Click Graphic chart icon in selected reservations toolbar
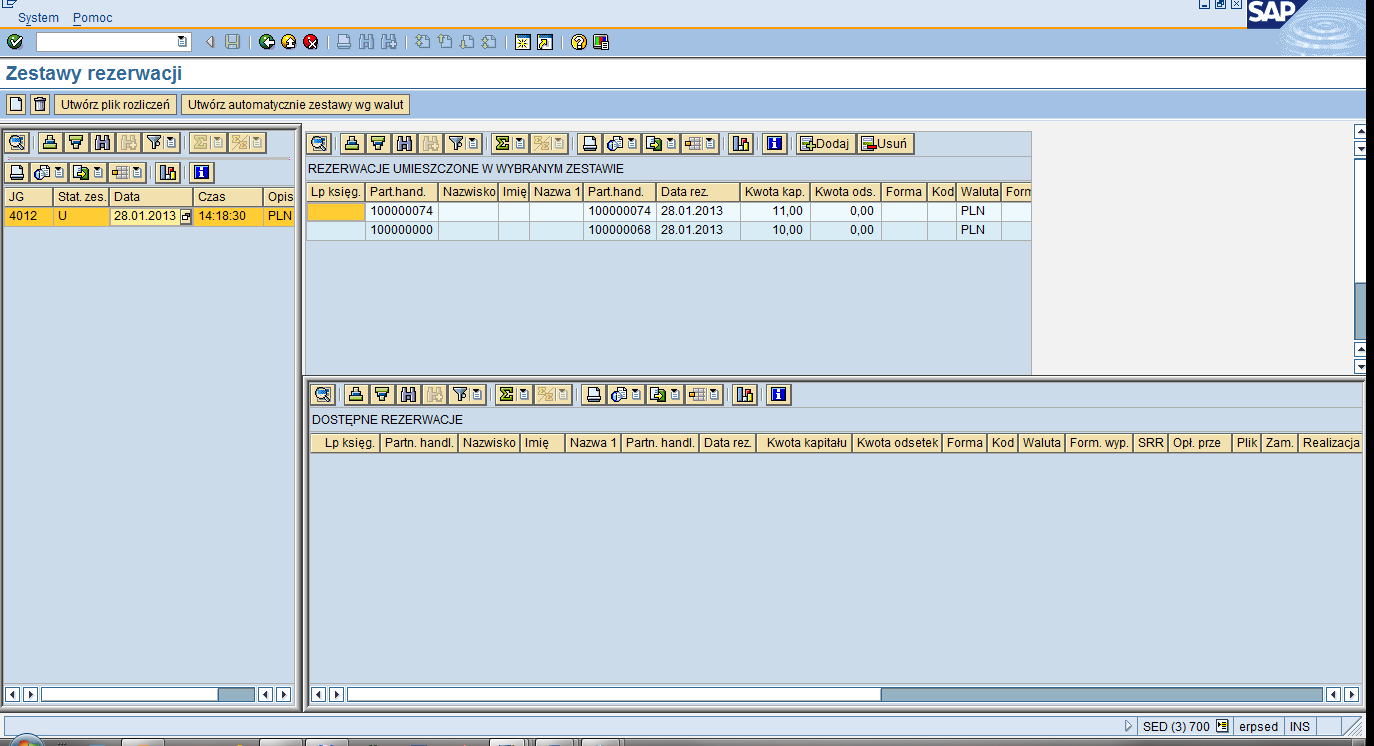The image size is (1374, 746). point(740,143)
